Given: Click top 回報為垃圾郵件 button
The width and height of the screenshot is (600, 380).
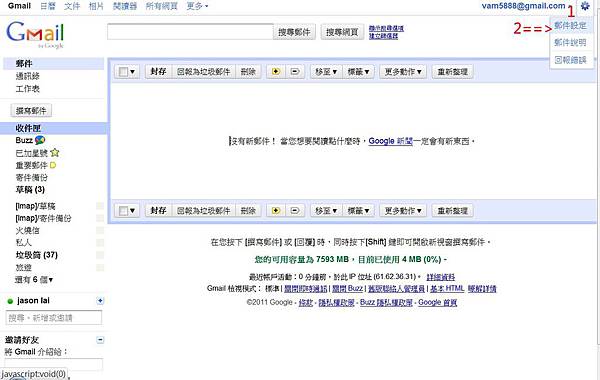Looking at the screenshot, I should click(203, 72).
